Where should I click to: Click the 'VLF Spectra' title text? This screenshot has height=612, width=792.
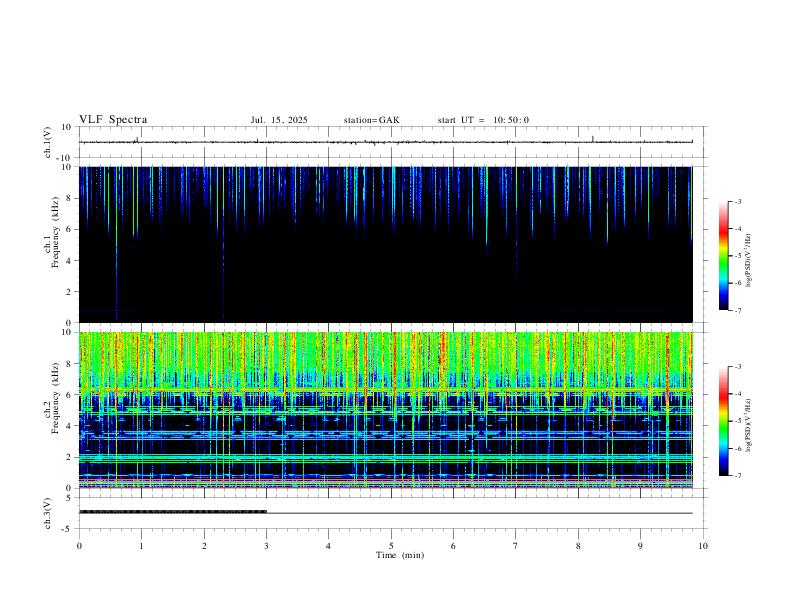coord(113,120)
